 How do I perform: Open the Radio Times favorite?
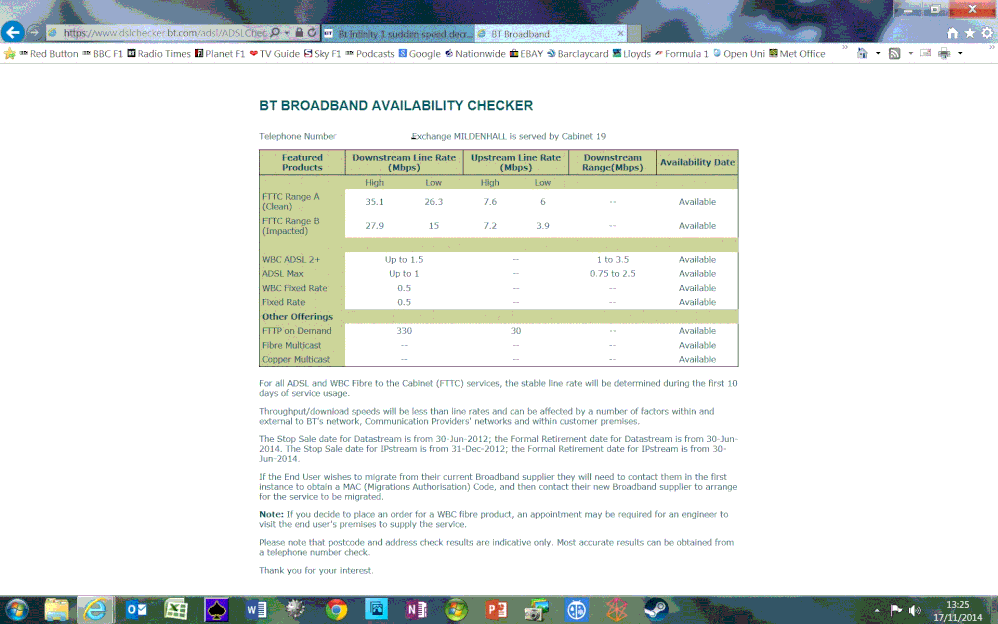[159, 53]
